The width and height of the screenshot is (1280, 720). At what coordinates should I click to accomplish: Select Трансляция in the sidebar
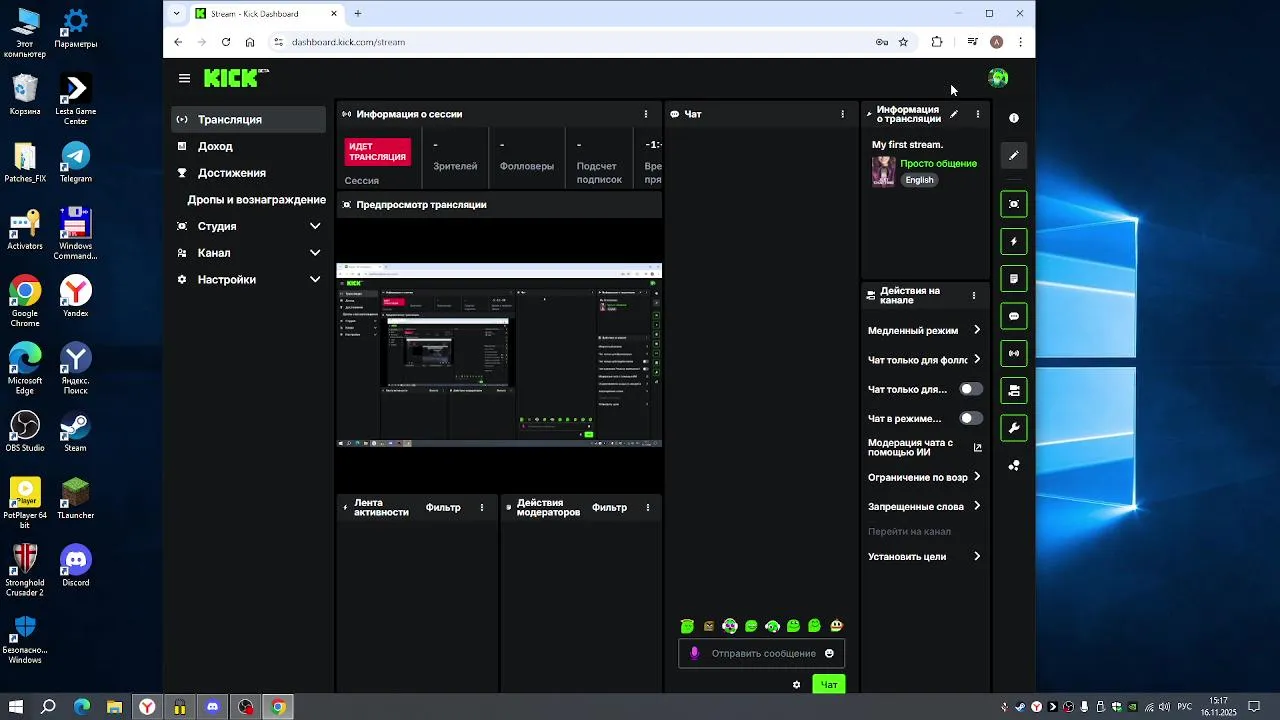(x=249, y=119)
